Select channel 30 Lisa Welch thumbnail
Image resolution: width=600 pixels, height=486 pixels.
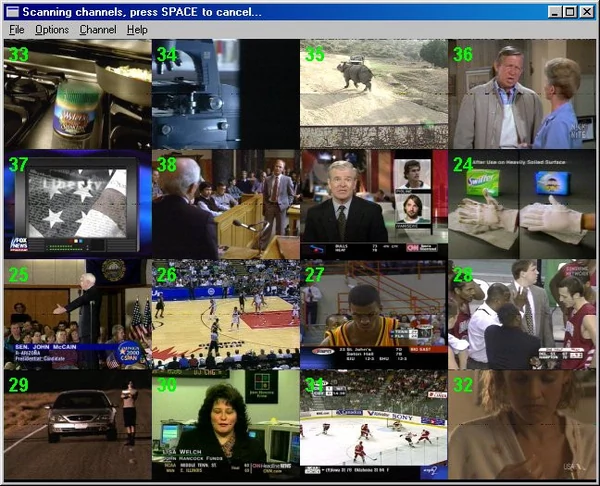[226, 425]
